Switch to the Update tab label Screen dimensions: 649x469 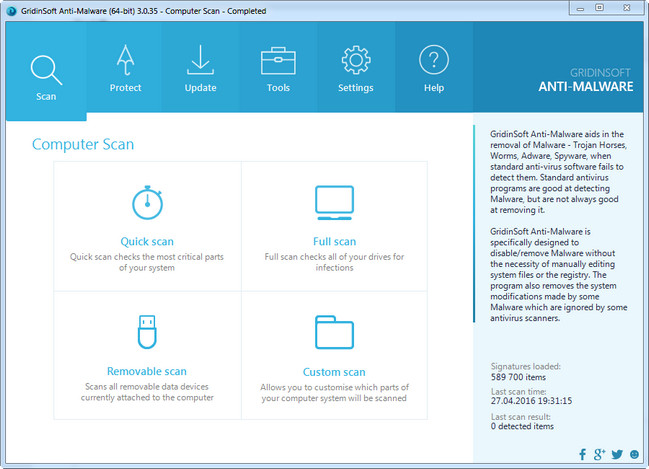pos(200,88)
